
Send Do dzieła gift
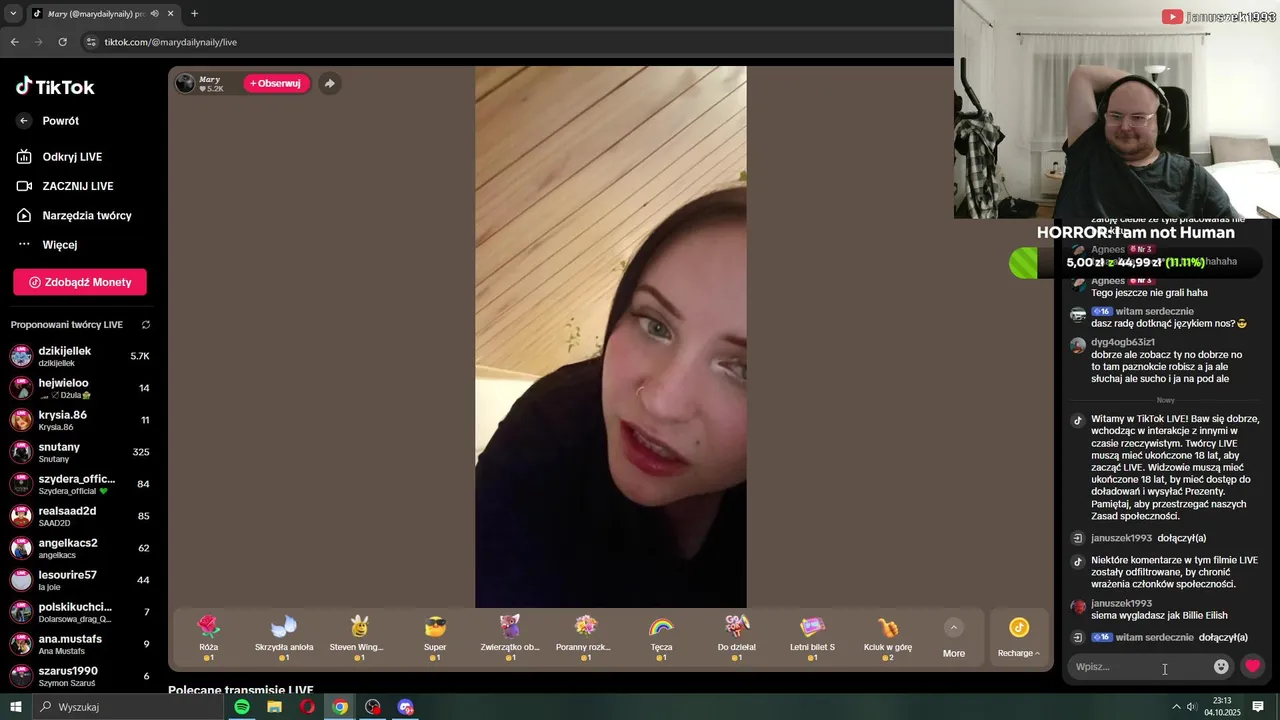[737, 638]
